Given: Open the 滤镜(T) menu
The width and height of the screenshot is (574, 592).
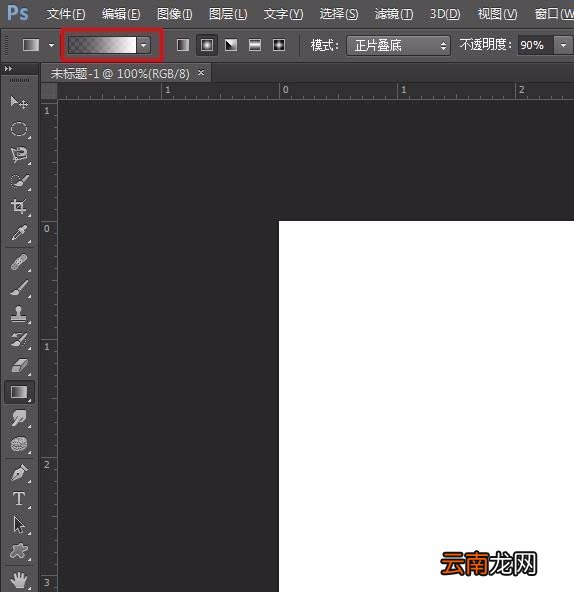Looking at the screenshot, I should (x=393, y=14).
